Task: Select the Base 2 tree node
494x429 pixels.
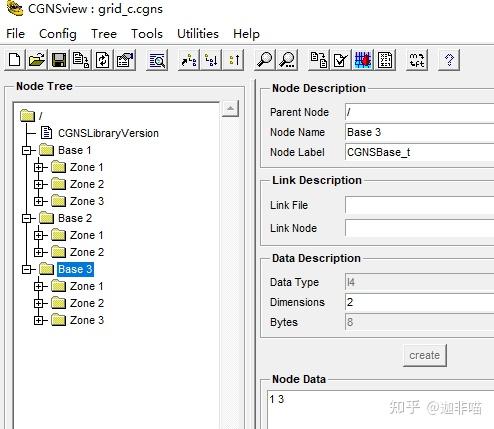Action: 75,218
